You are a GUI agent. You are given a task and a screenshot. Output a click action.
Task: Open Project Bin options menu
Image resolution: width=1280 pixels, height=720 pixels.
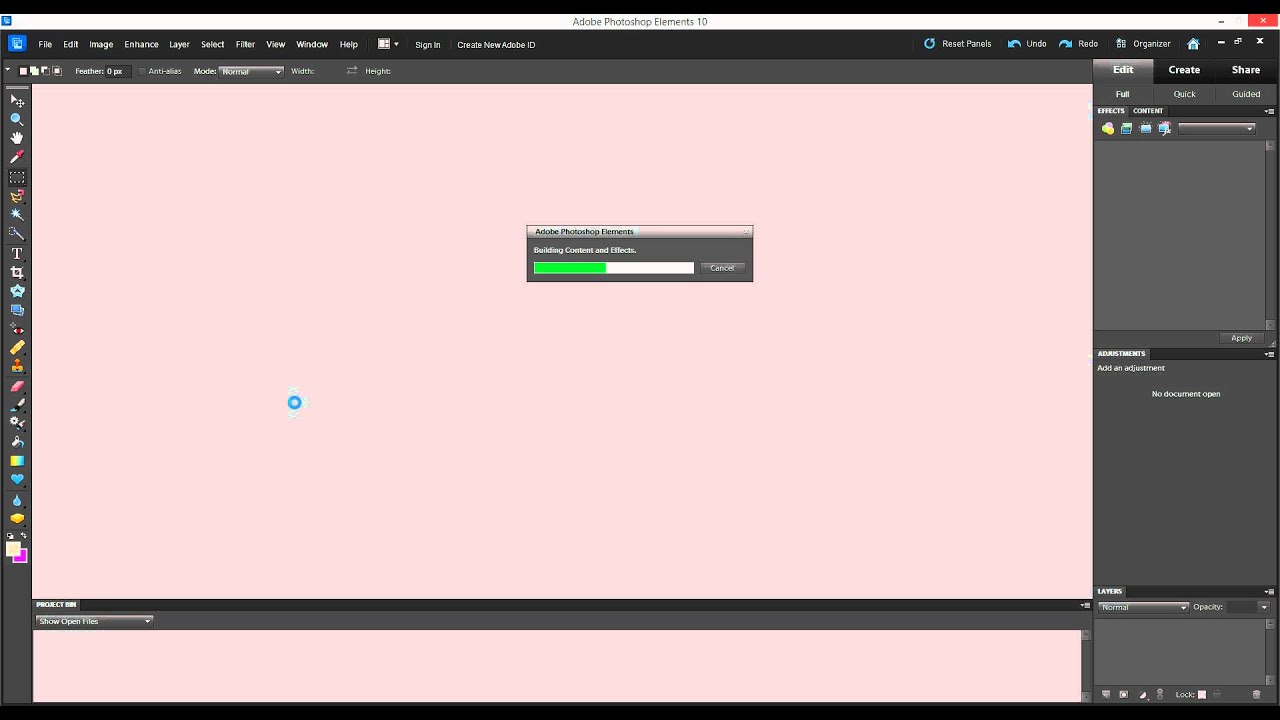1085,605
